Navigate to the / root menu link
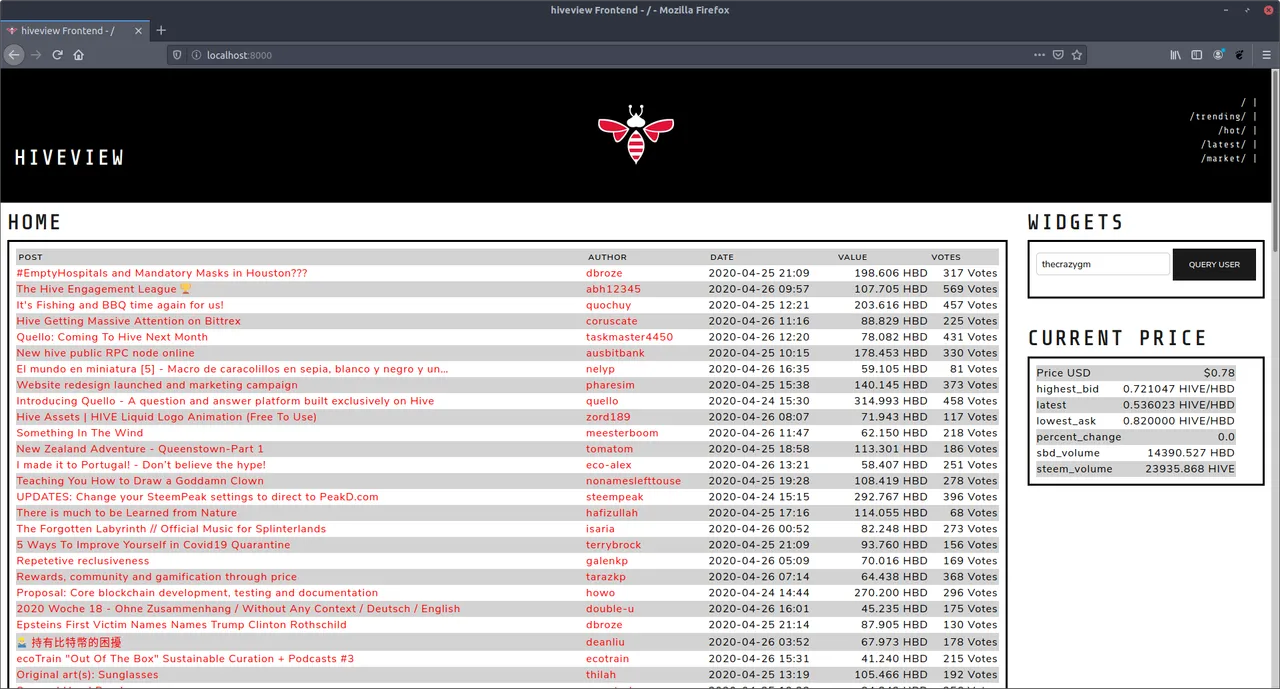This screenshot has width=1280, height=689. (x=1245, y=102)
